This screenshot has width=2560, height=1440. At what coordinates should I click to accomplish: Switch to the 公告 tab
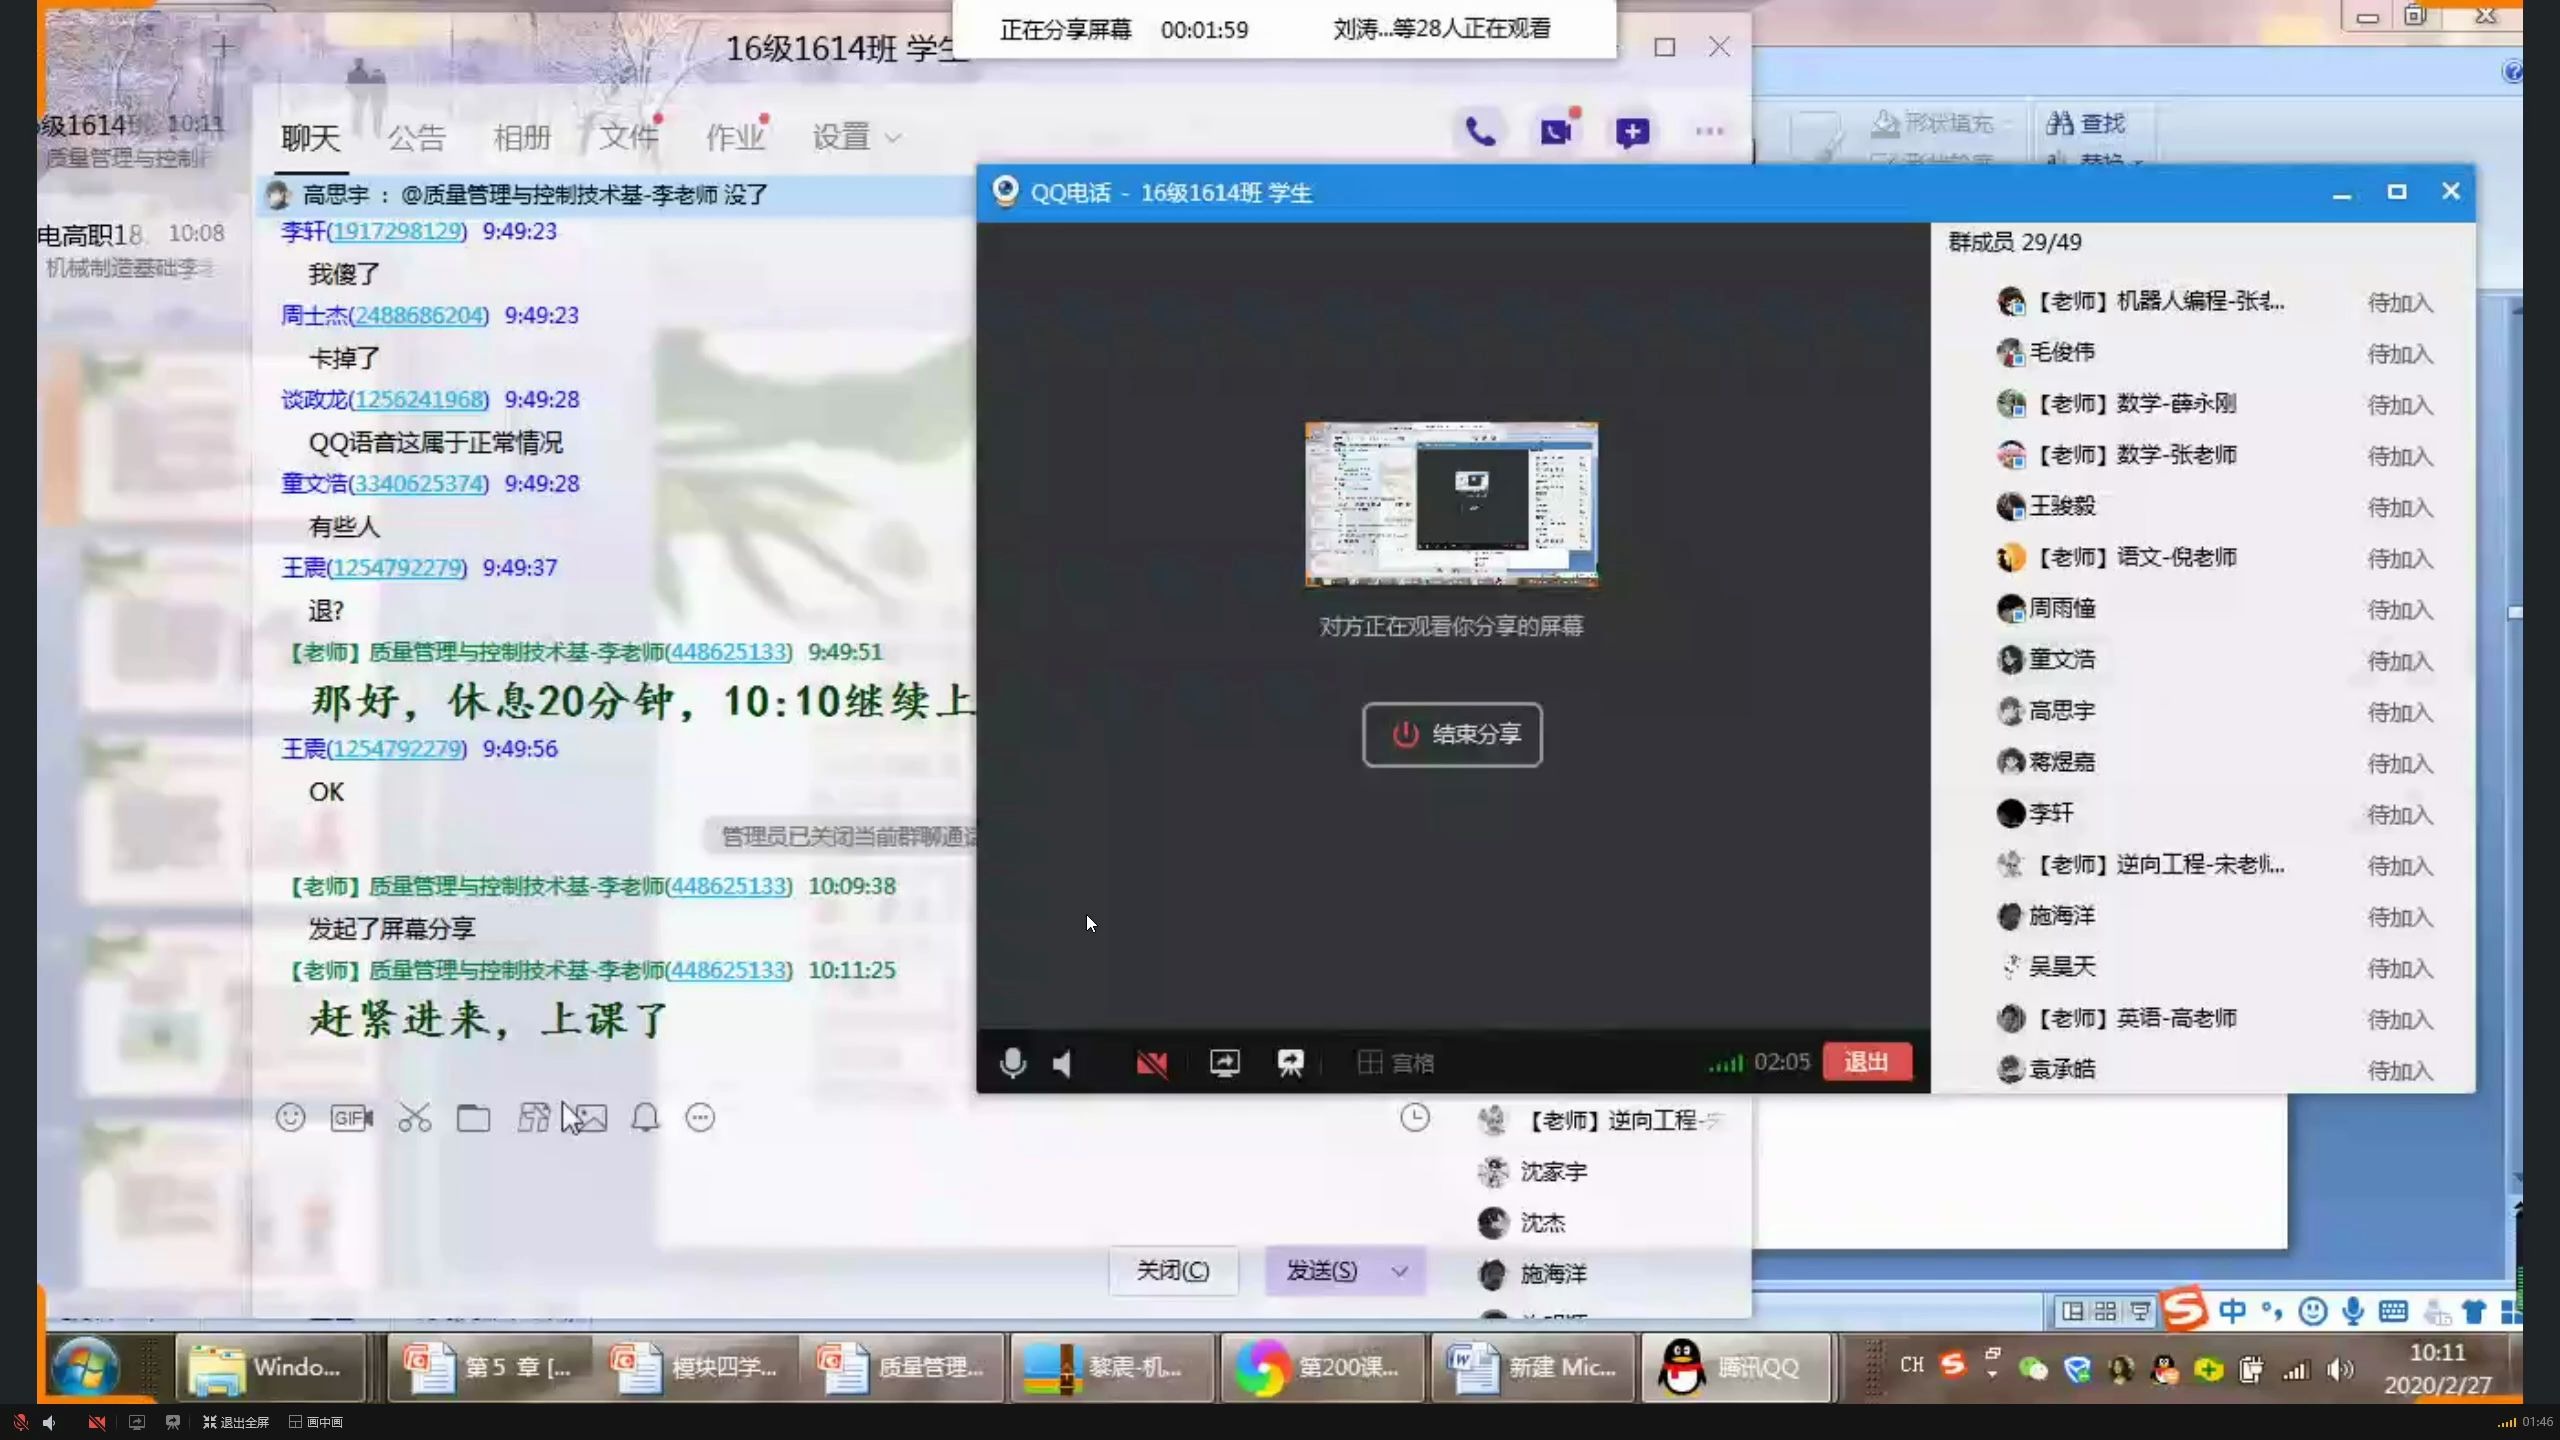click(417, 137)
